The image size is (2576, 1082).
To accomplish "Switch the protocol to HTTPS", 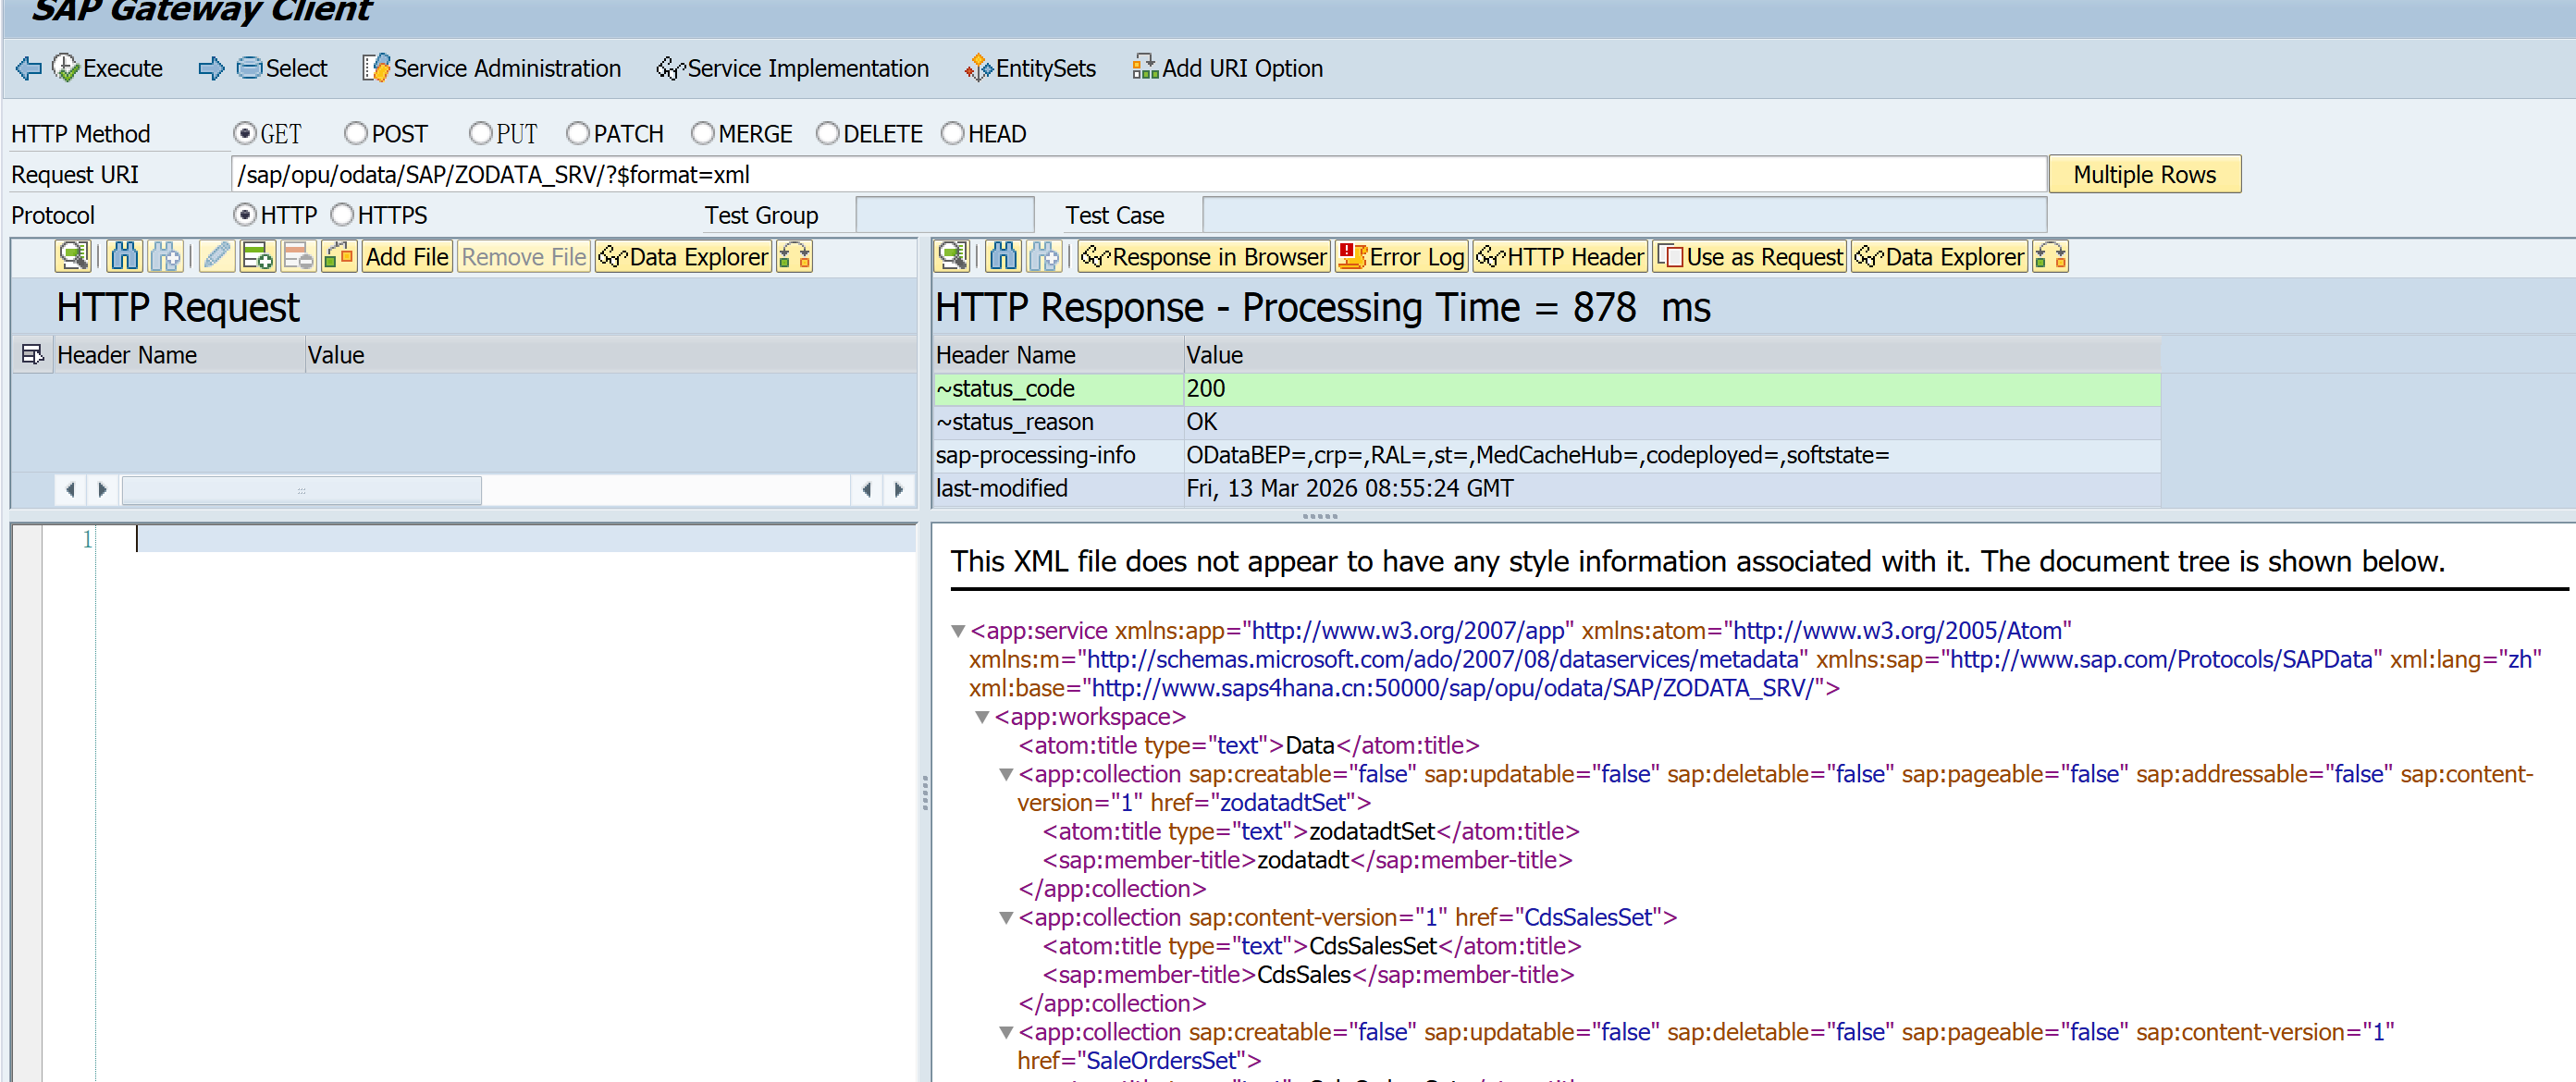I will click(343, 215).
